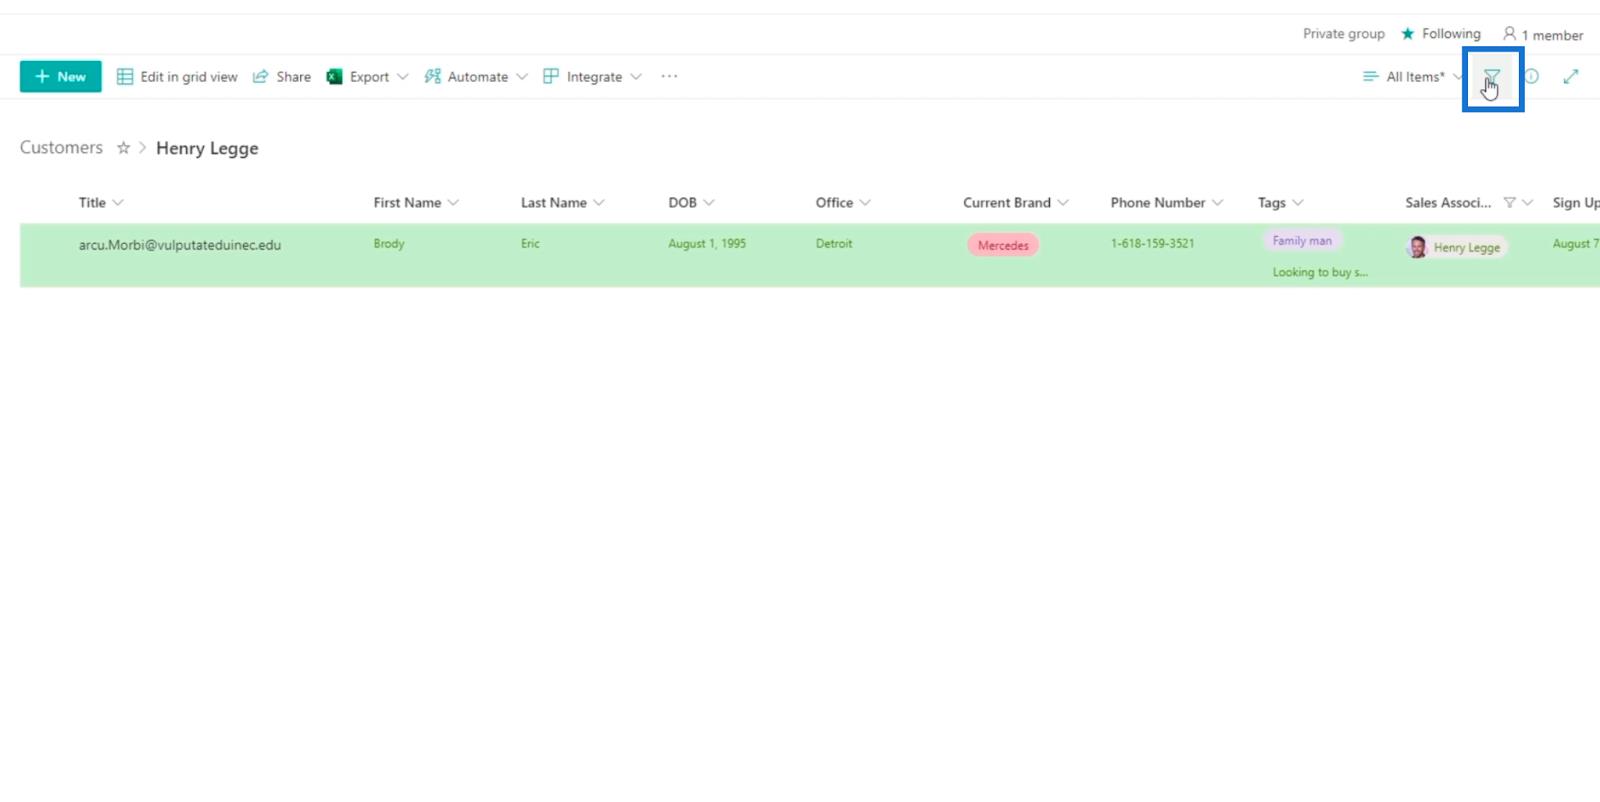Open the Tags column header menu
The image size is (1600, 802).
click(1281, 202)
